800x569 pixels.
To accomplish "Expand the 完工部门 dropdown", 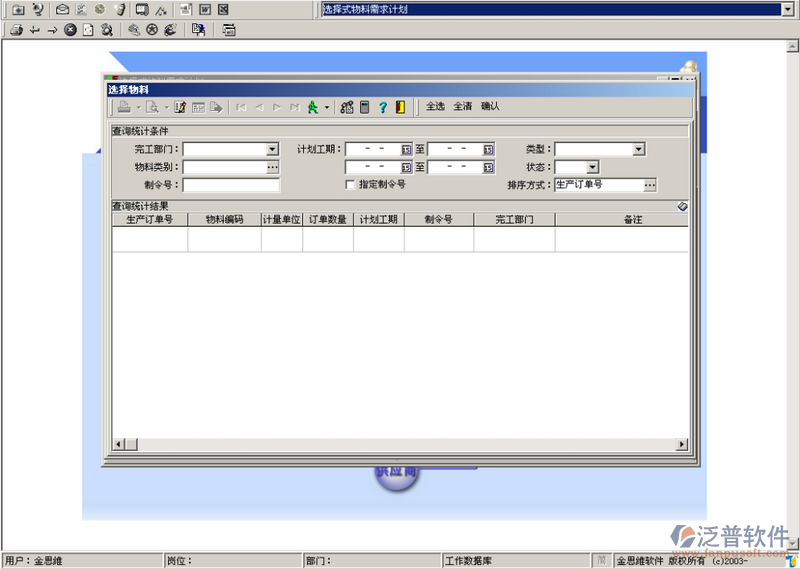I will tap(272, 150).
